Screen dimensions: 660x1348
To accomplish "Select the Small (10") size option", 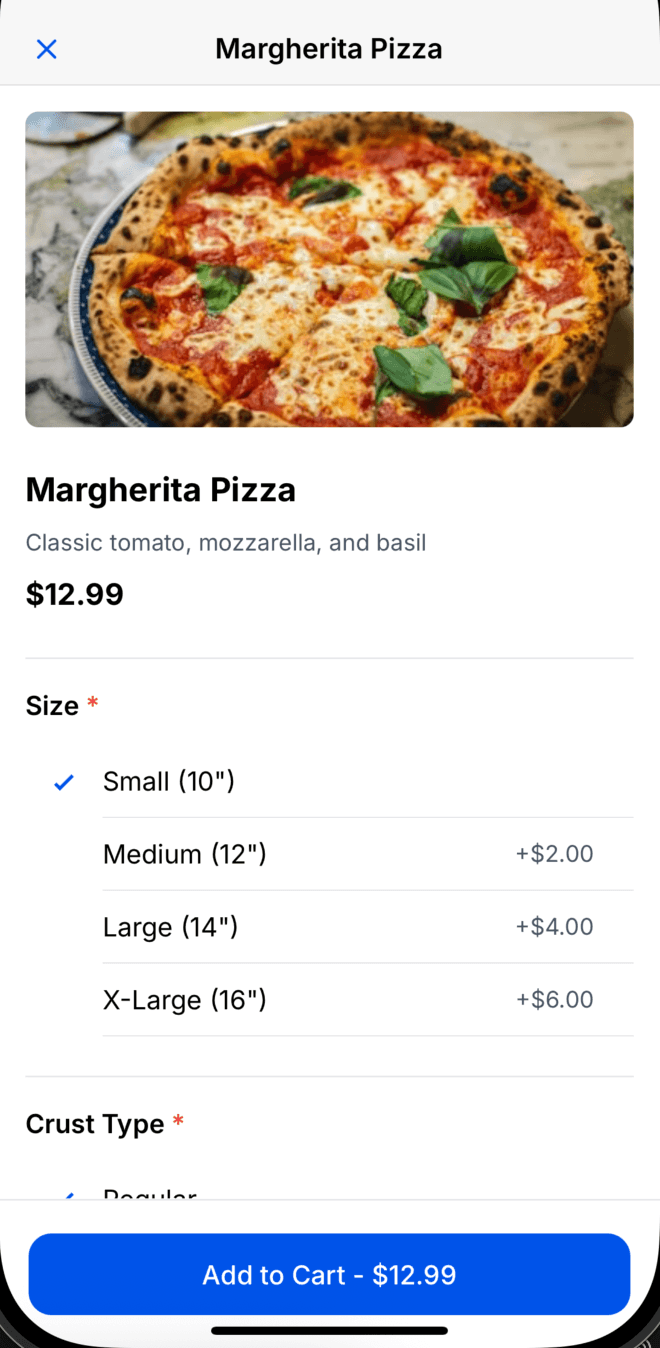I will coord(169,781).
